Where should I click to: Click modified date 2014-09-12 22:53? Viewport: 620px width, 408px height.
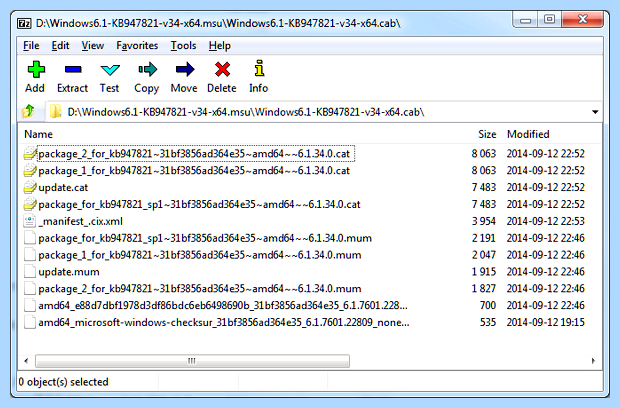click(546, 221)
